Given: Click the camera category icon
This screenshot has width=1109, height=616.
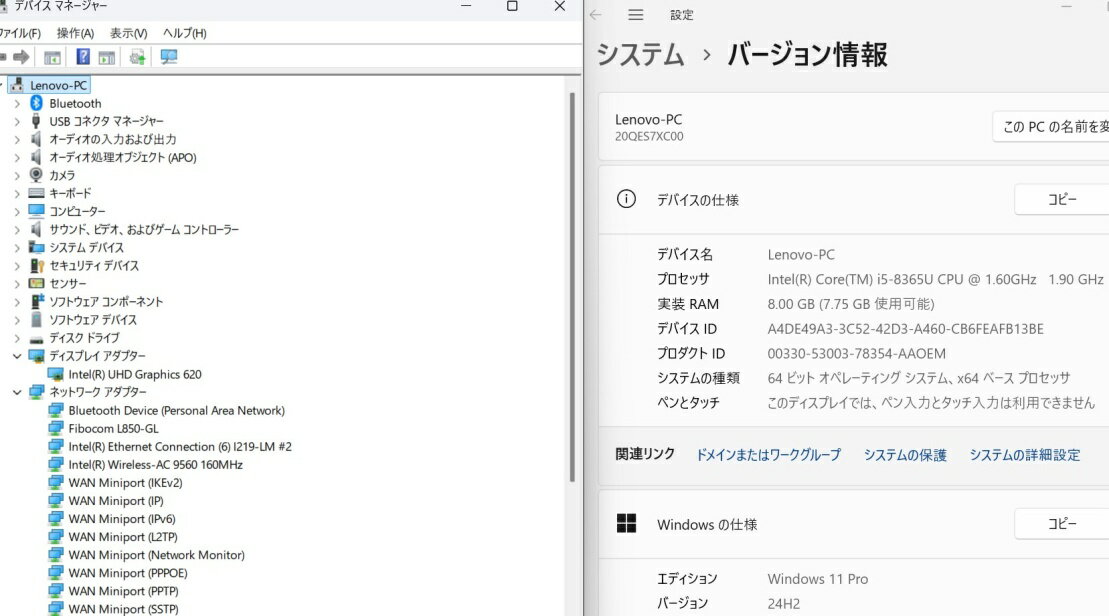Looking at the screenshot, I should (36, 175).
